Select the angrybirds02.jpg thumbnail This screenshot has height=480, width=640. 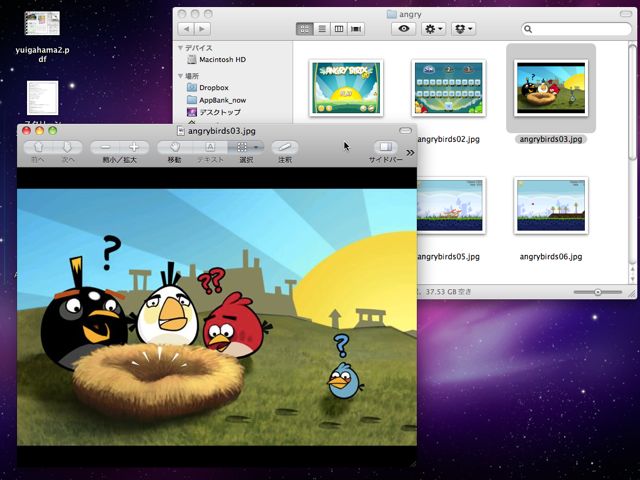pyautogui.click(x=449, y=88)
